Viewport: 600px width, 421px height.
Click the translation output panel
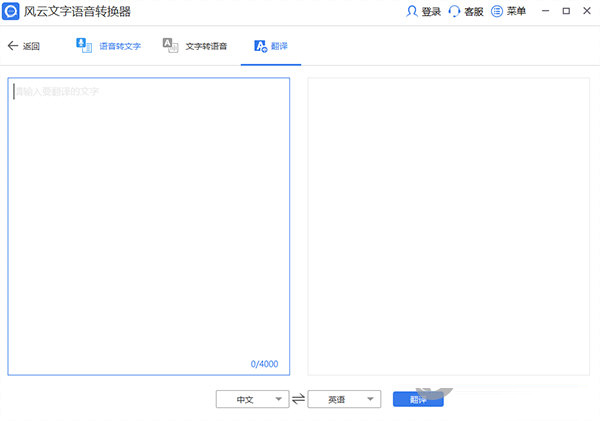click(449, 225)
